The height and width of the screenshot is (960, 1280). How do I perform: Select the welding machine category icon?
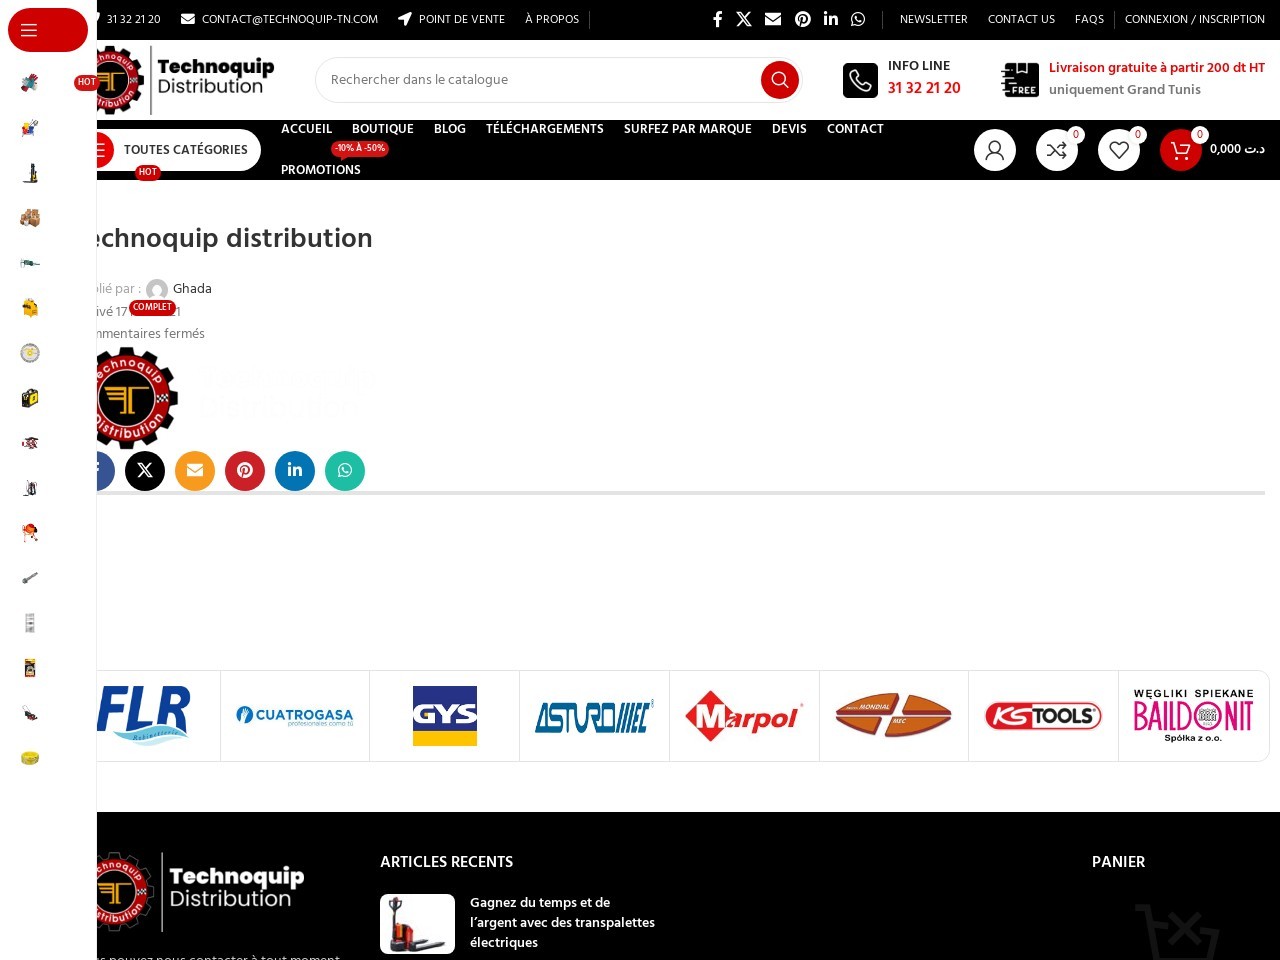pos(30,398)
